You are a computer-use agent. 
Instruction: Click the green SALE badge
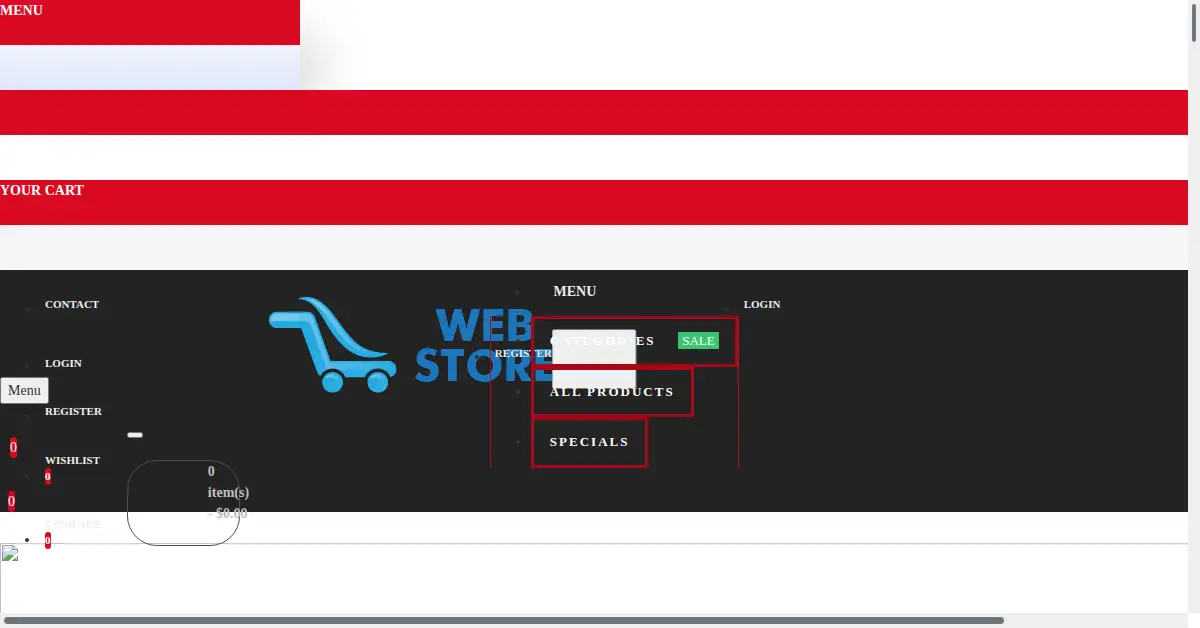(698, 341)
